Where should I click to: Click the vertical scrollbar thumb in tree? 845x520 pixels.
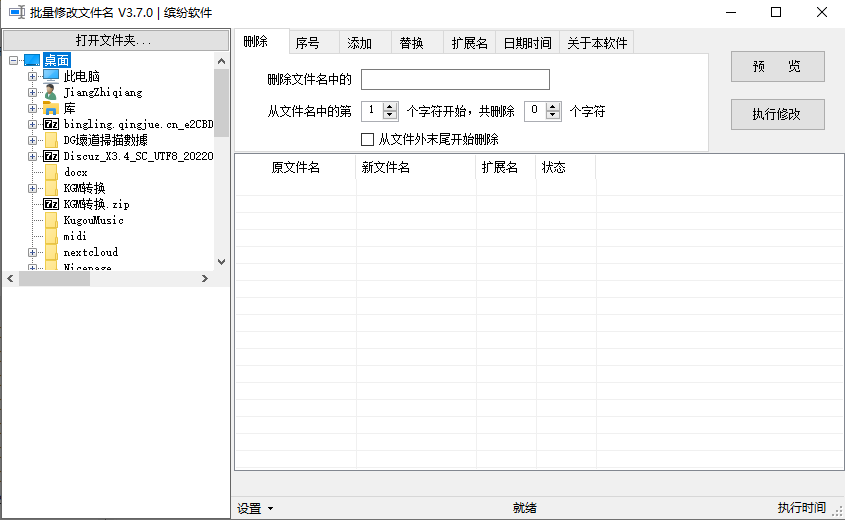pos(221,102)
